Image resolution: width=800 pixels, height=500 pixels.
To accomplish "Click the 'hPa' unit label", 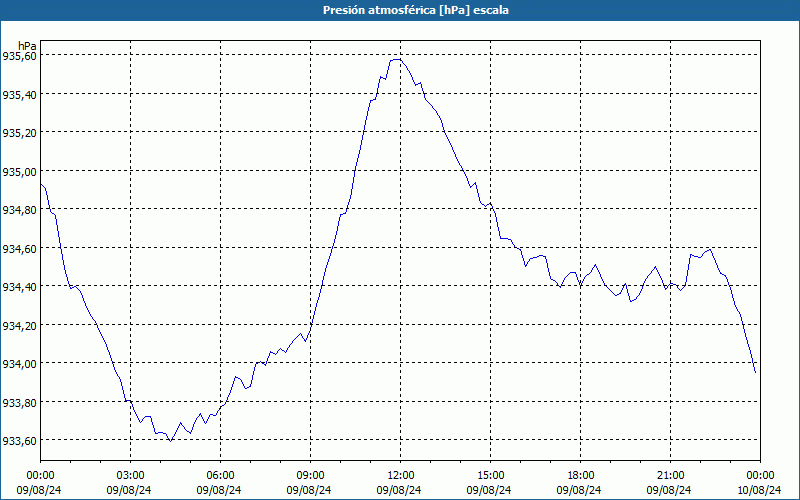I will point(28,46).
